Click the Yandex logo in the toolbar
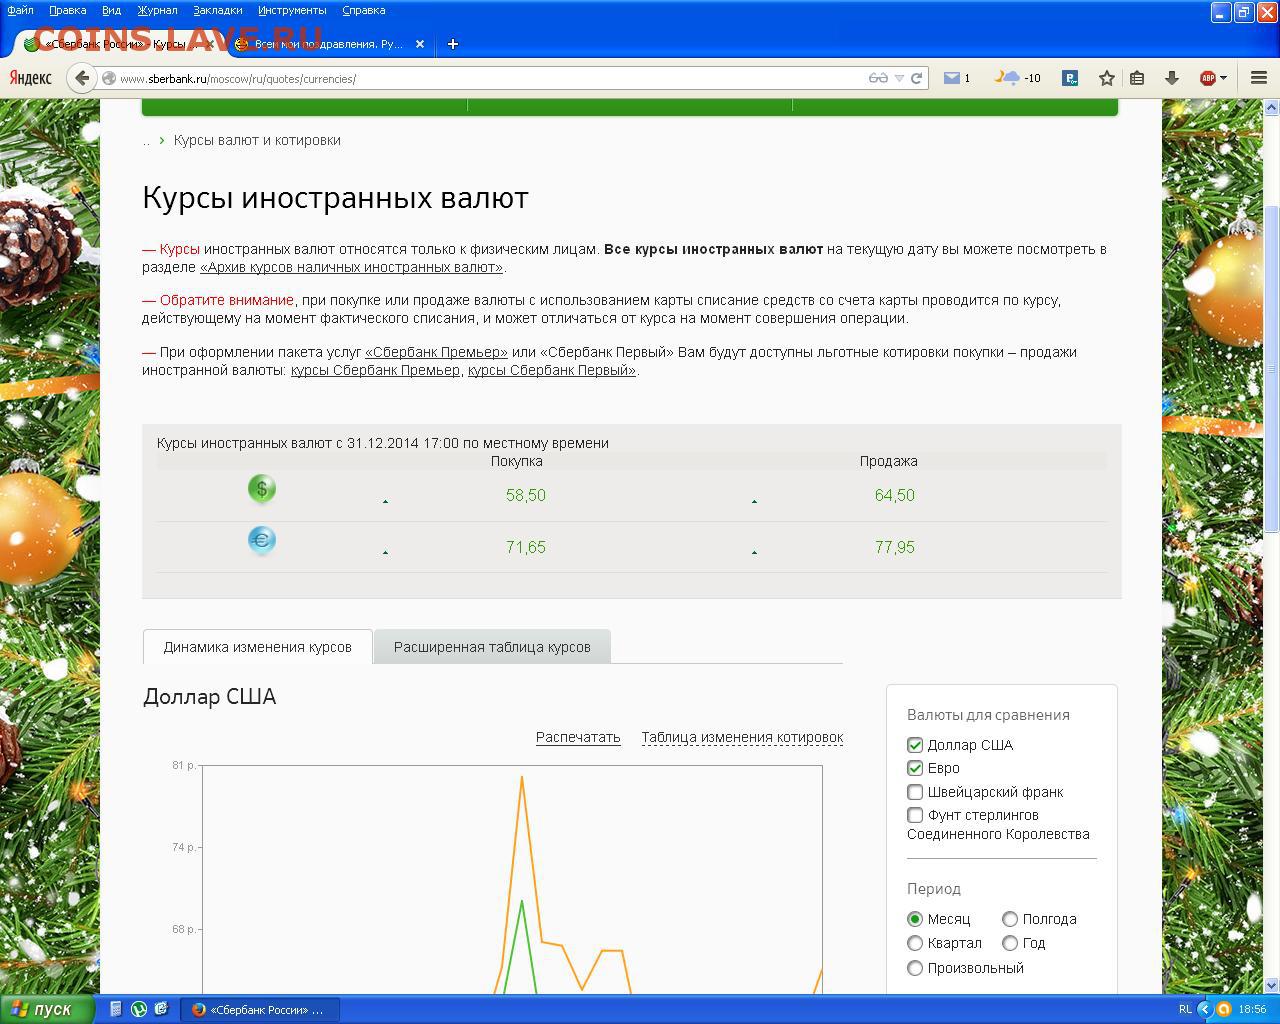 point(30,78)
